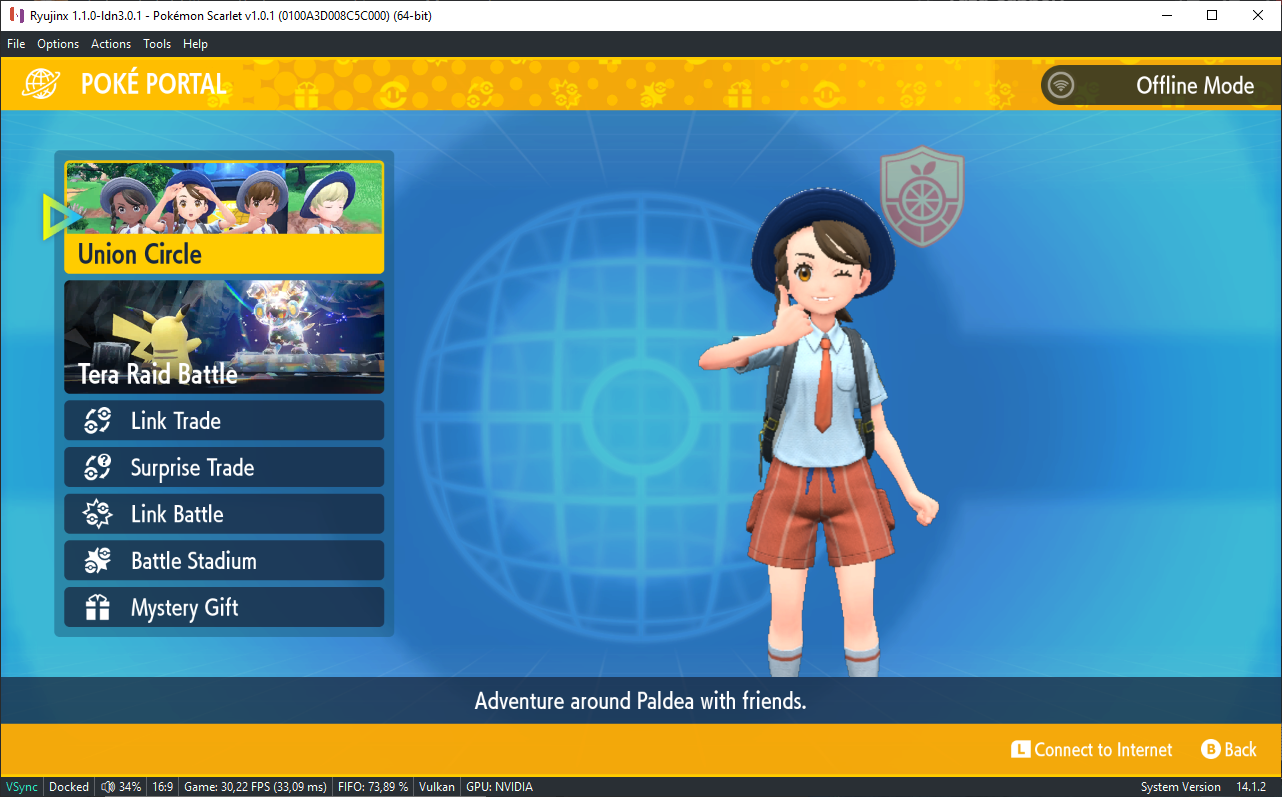
Task: Open the Surprise Trade option
Action: tap(224, 467)
